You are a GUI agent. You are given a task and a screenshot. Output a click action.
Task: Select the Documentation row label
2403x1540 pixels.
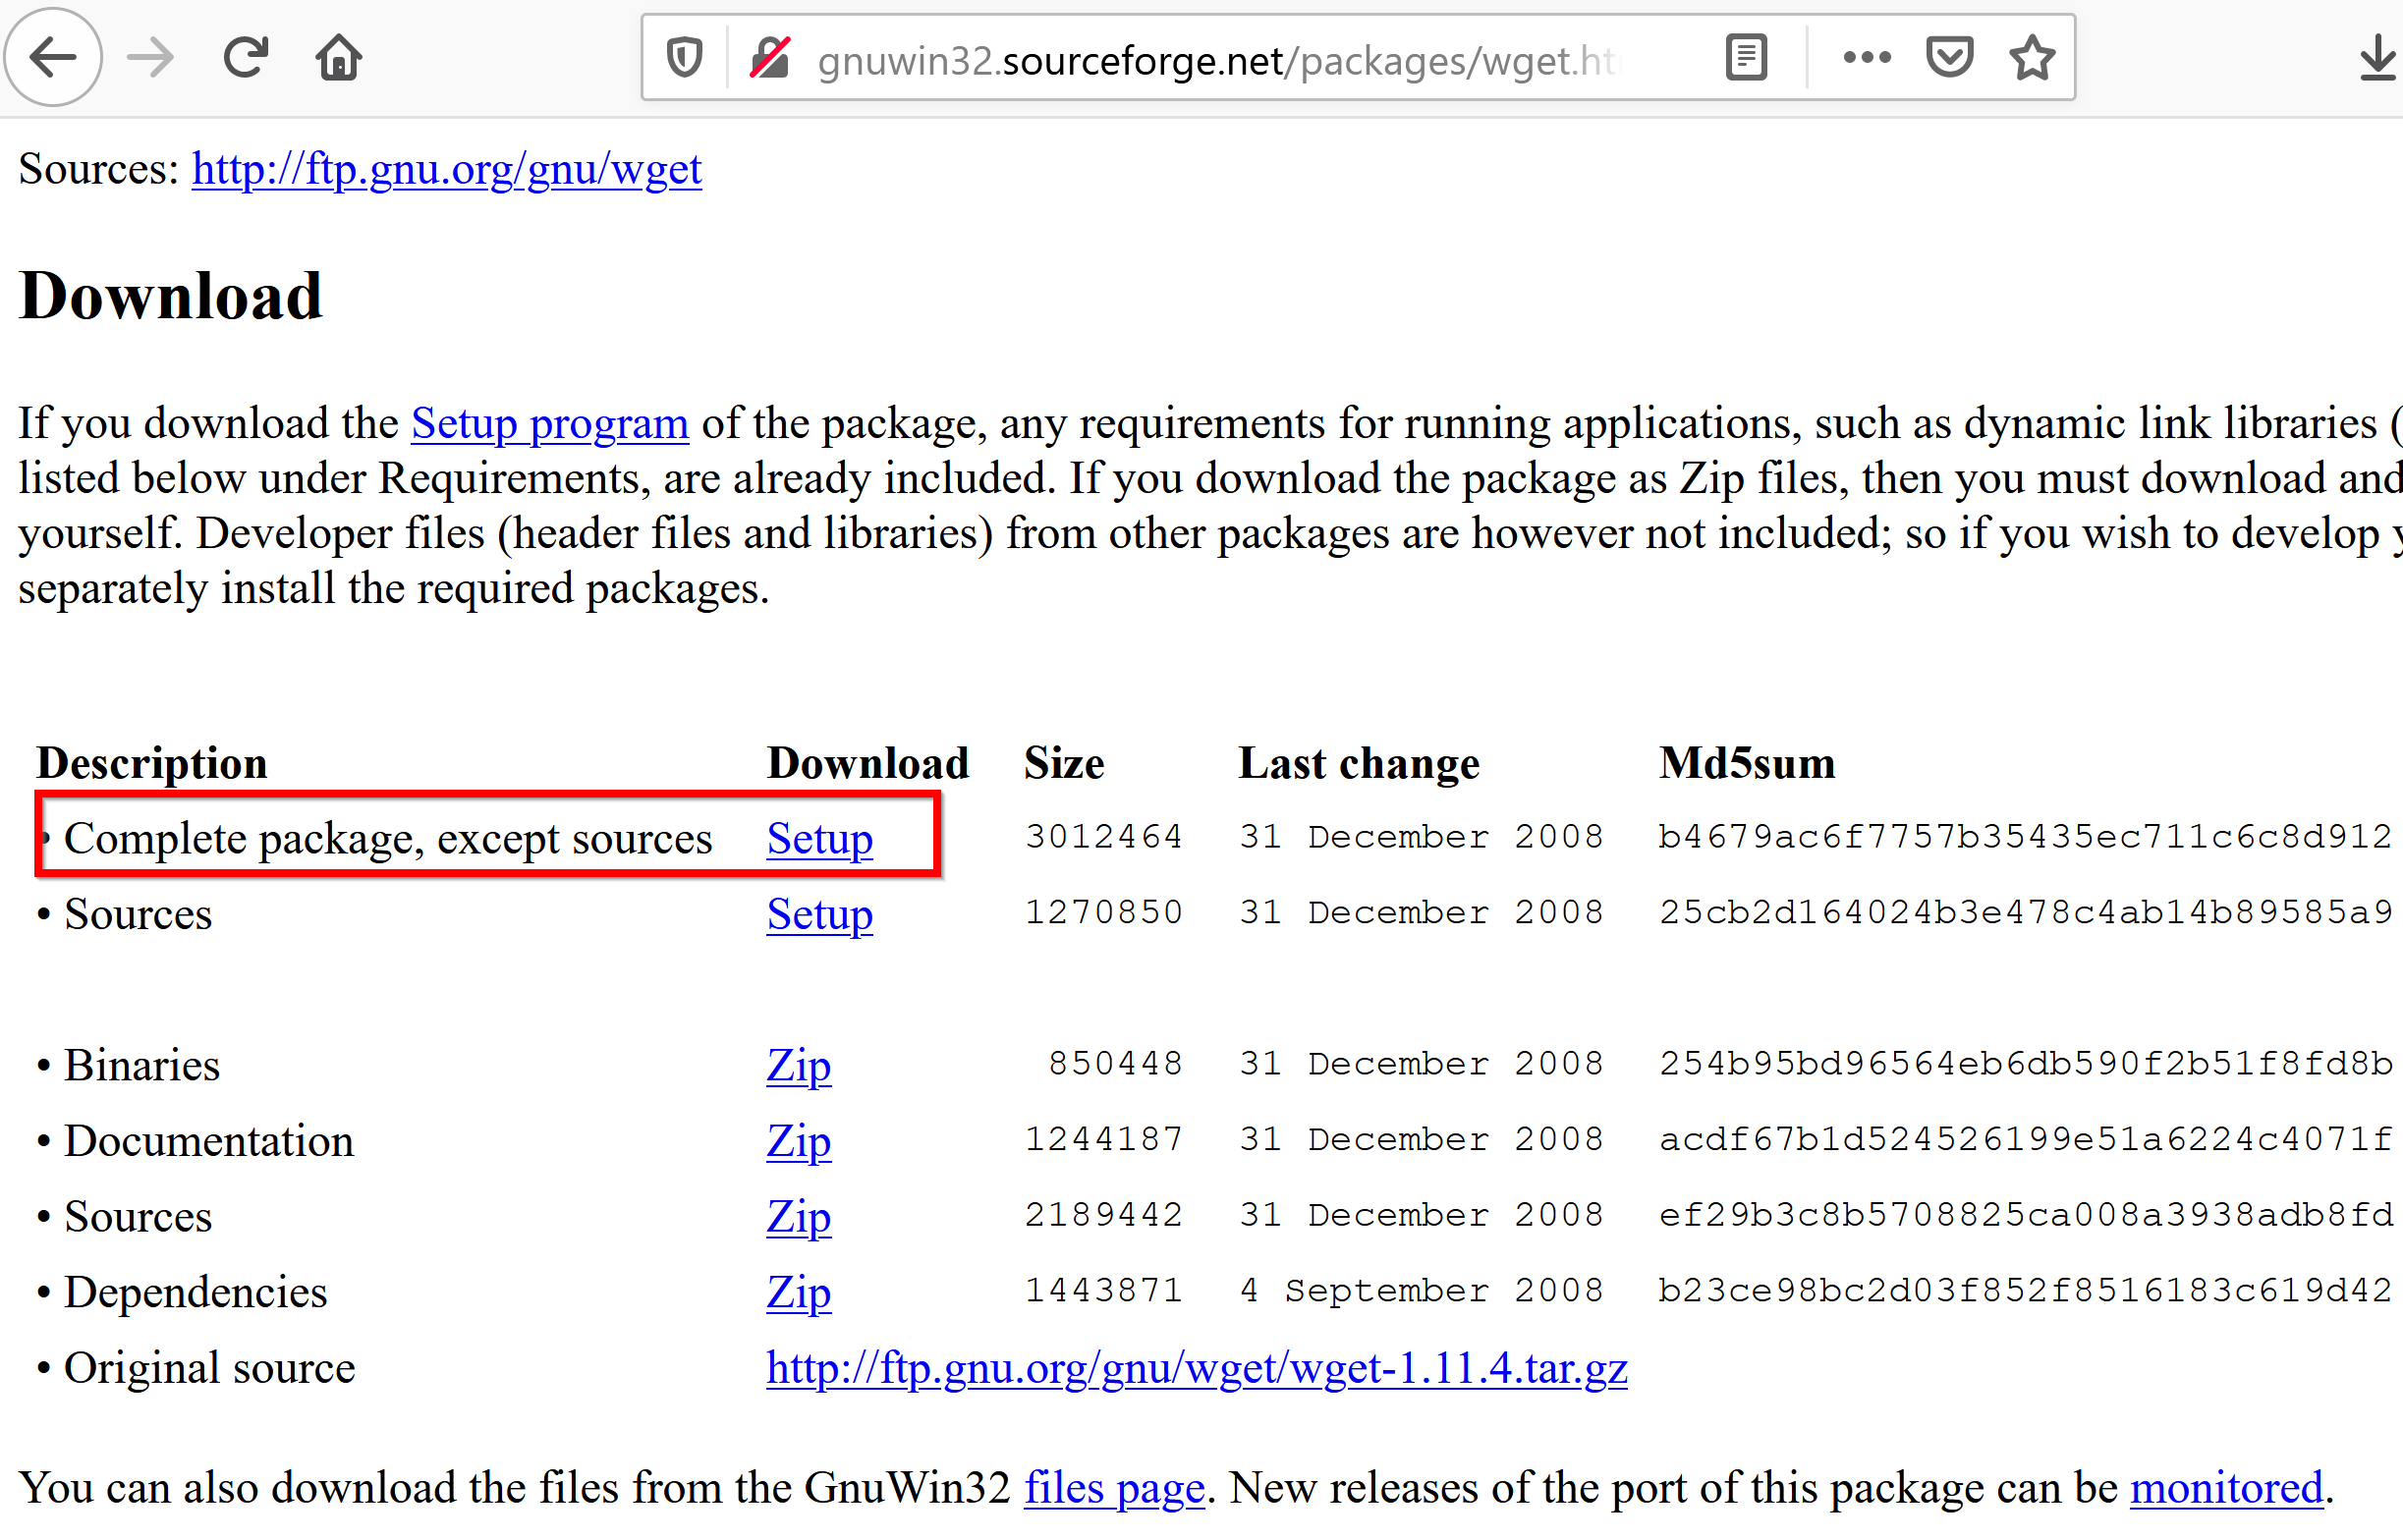coord(209,1141)
